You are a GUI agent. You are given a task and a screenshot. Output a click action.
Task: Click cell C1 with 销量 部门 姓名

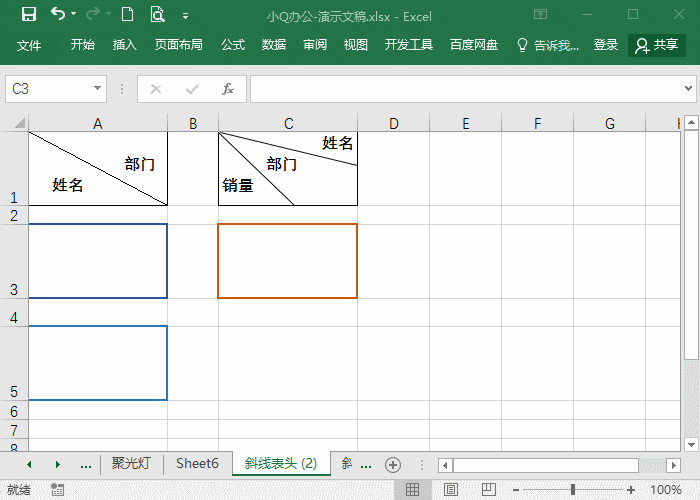click(288, 168)
